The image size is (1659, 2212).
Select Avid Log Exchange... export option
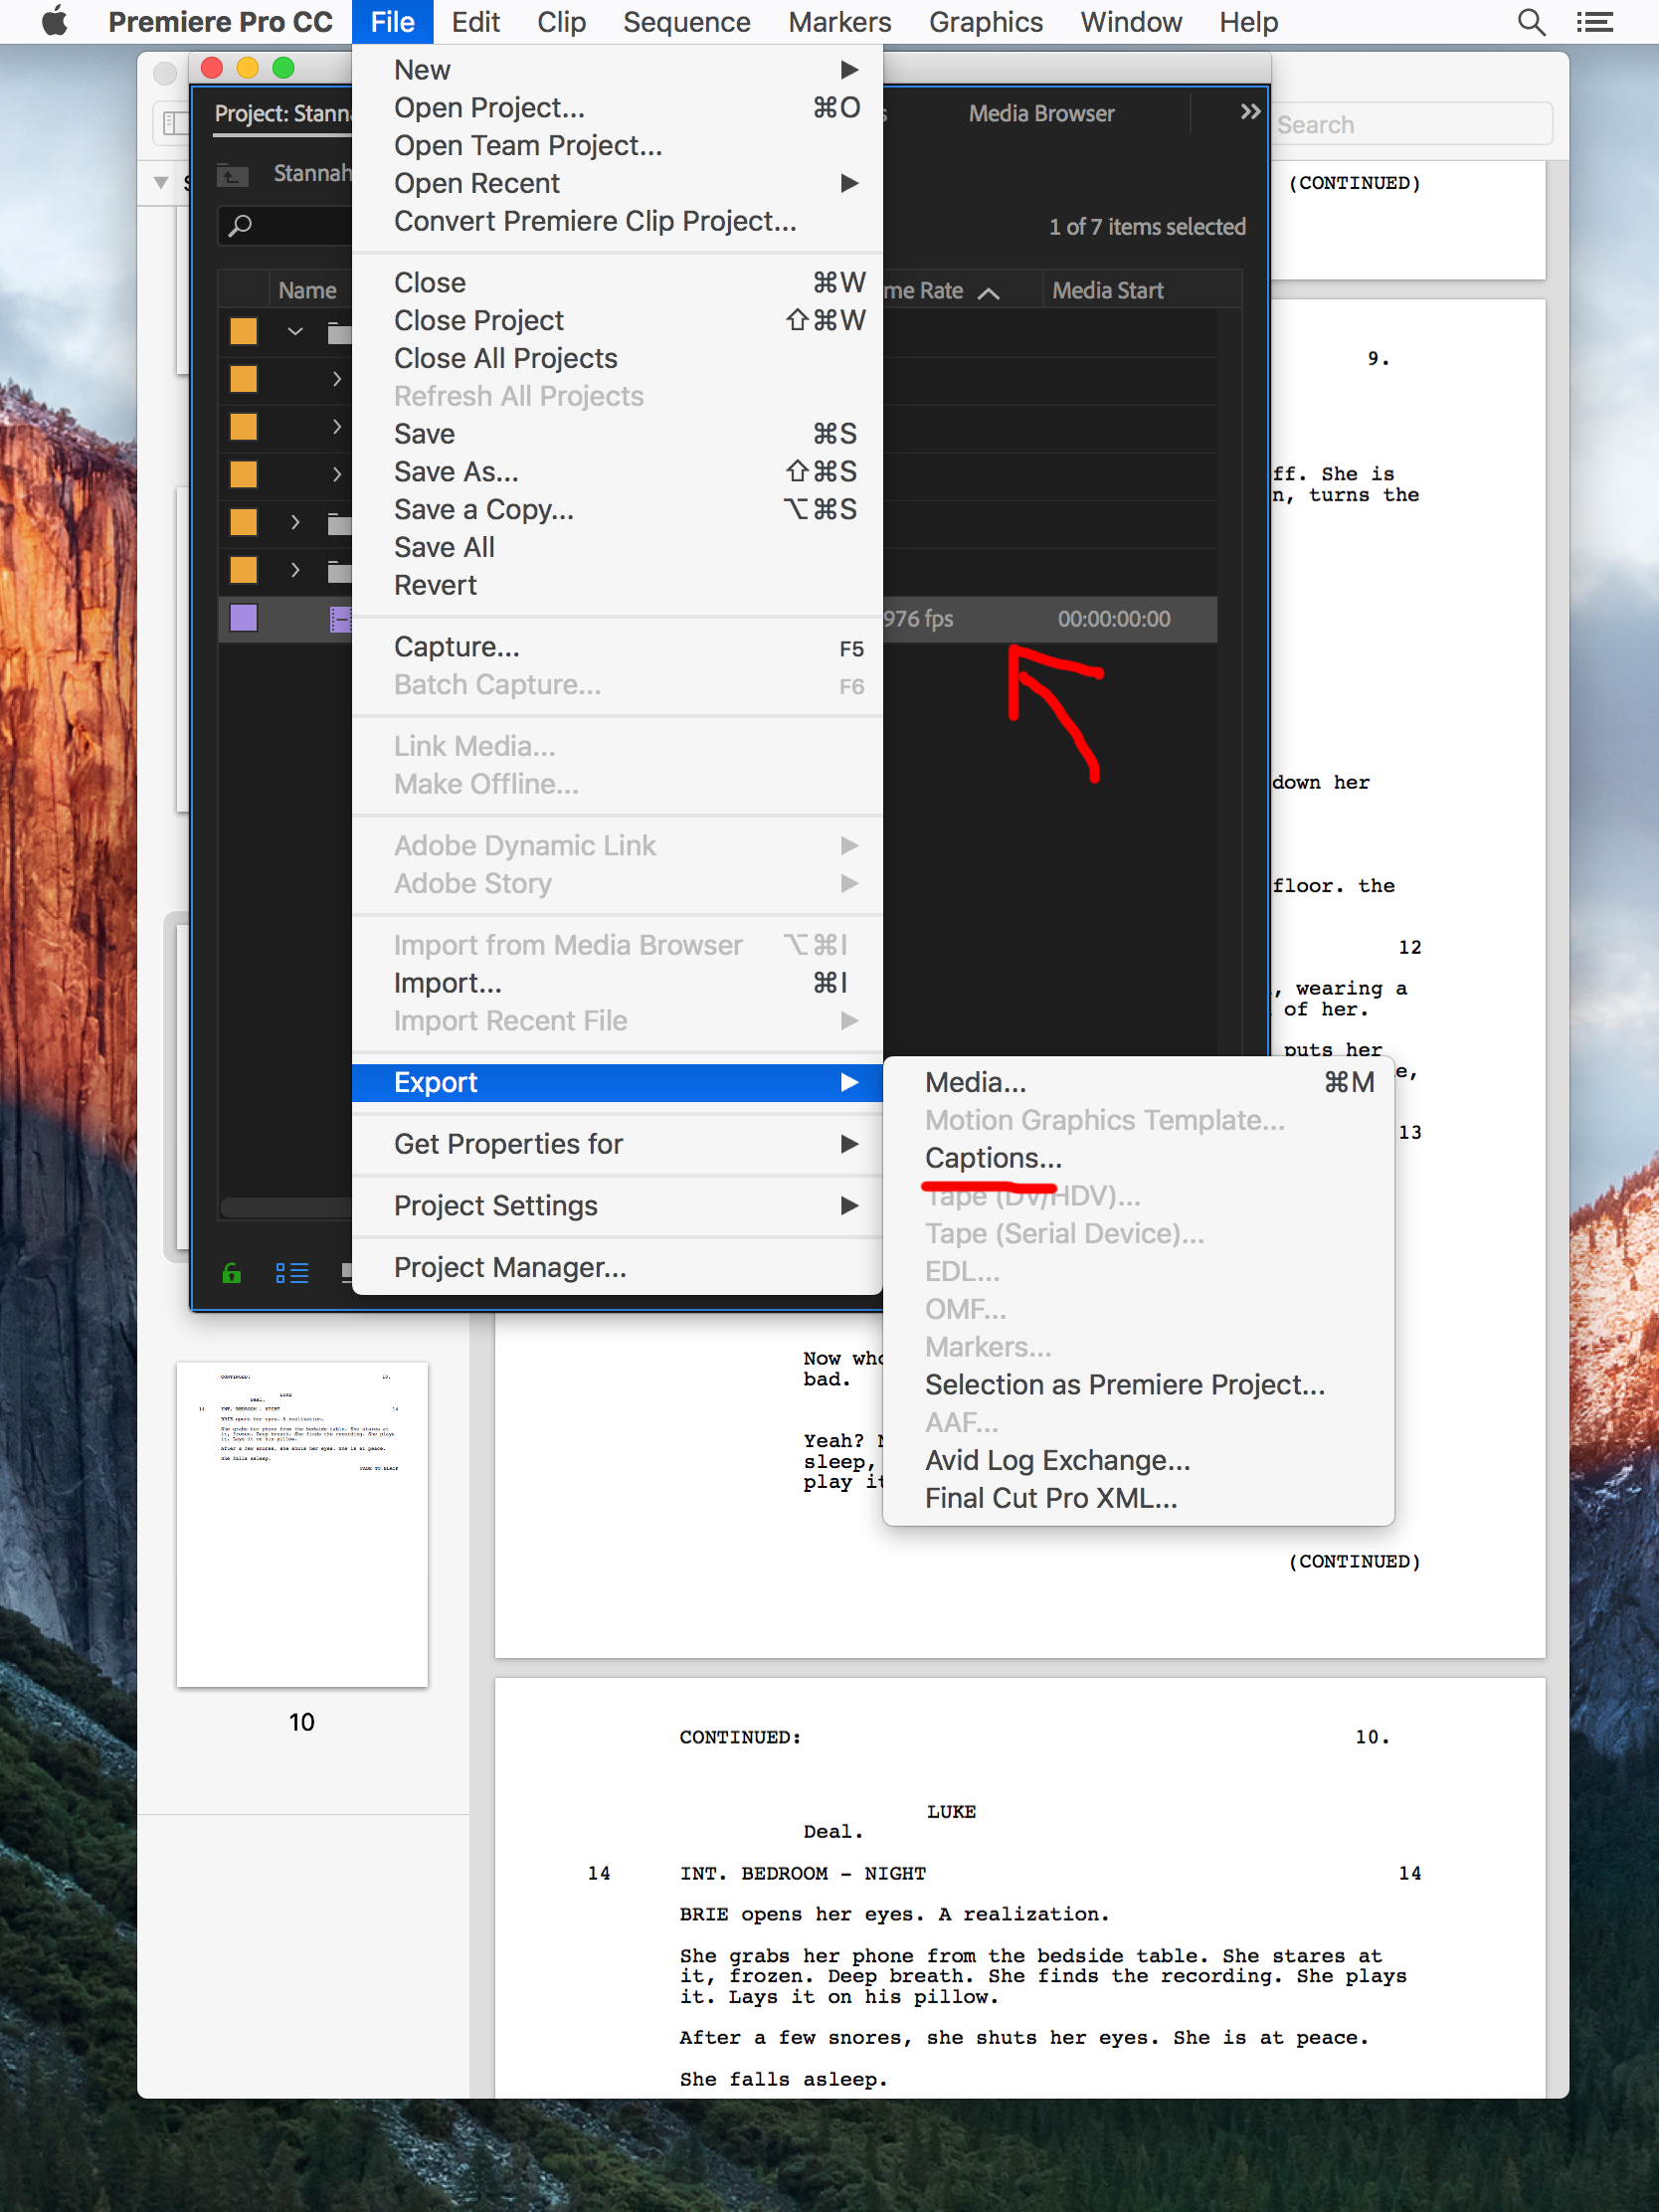[x=1138, y=1460]
